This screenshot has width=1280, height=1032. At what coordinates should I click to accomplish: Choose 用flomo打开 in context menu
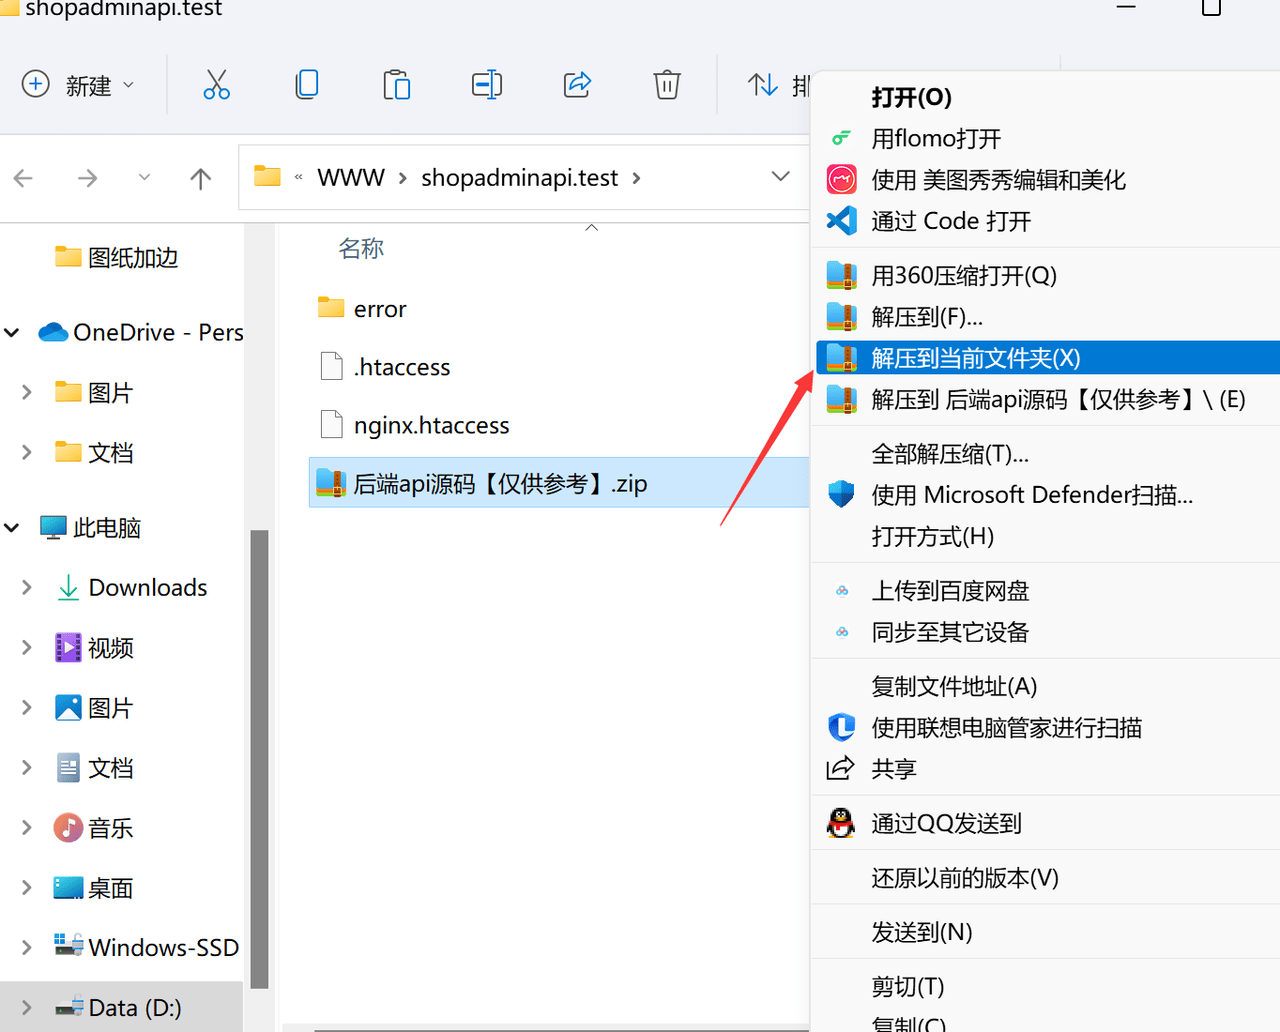[x=1045, y=138]
